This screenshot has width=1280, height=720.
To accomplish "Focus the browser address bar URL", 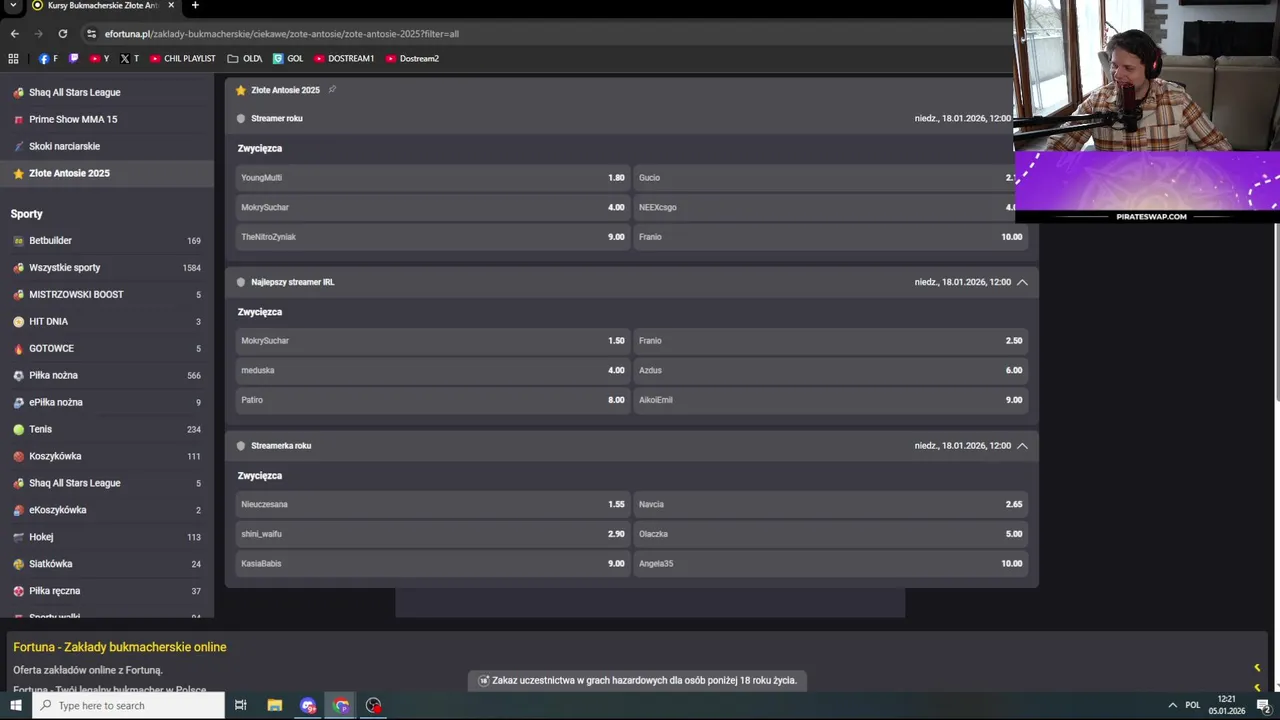I will coord(282,33).
